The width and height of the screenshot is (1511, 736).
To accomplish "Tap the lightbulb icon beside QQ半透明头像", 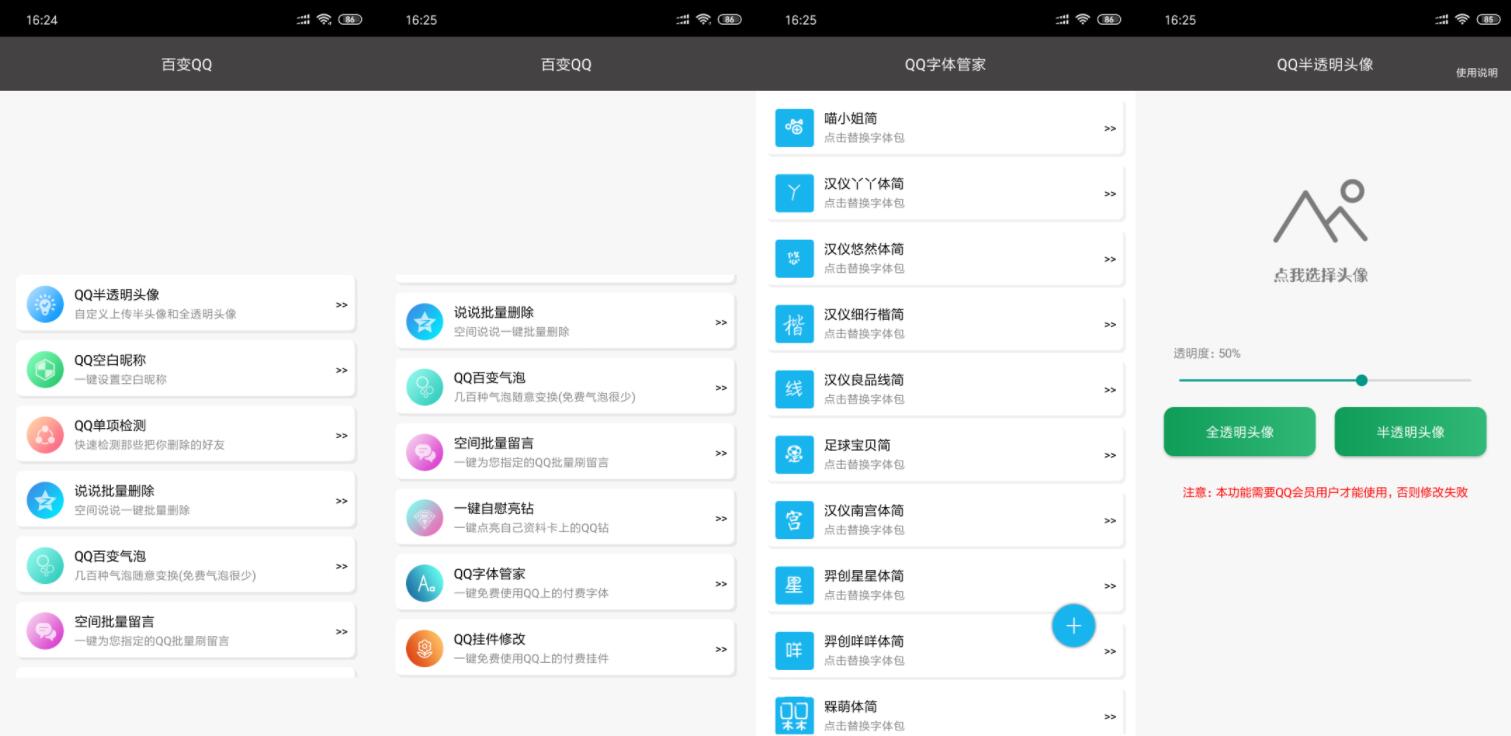I will (45, 304).
